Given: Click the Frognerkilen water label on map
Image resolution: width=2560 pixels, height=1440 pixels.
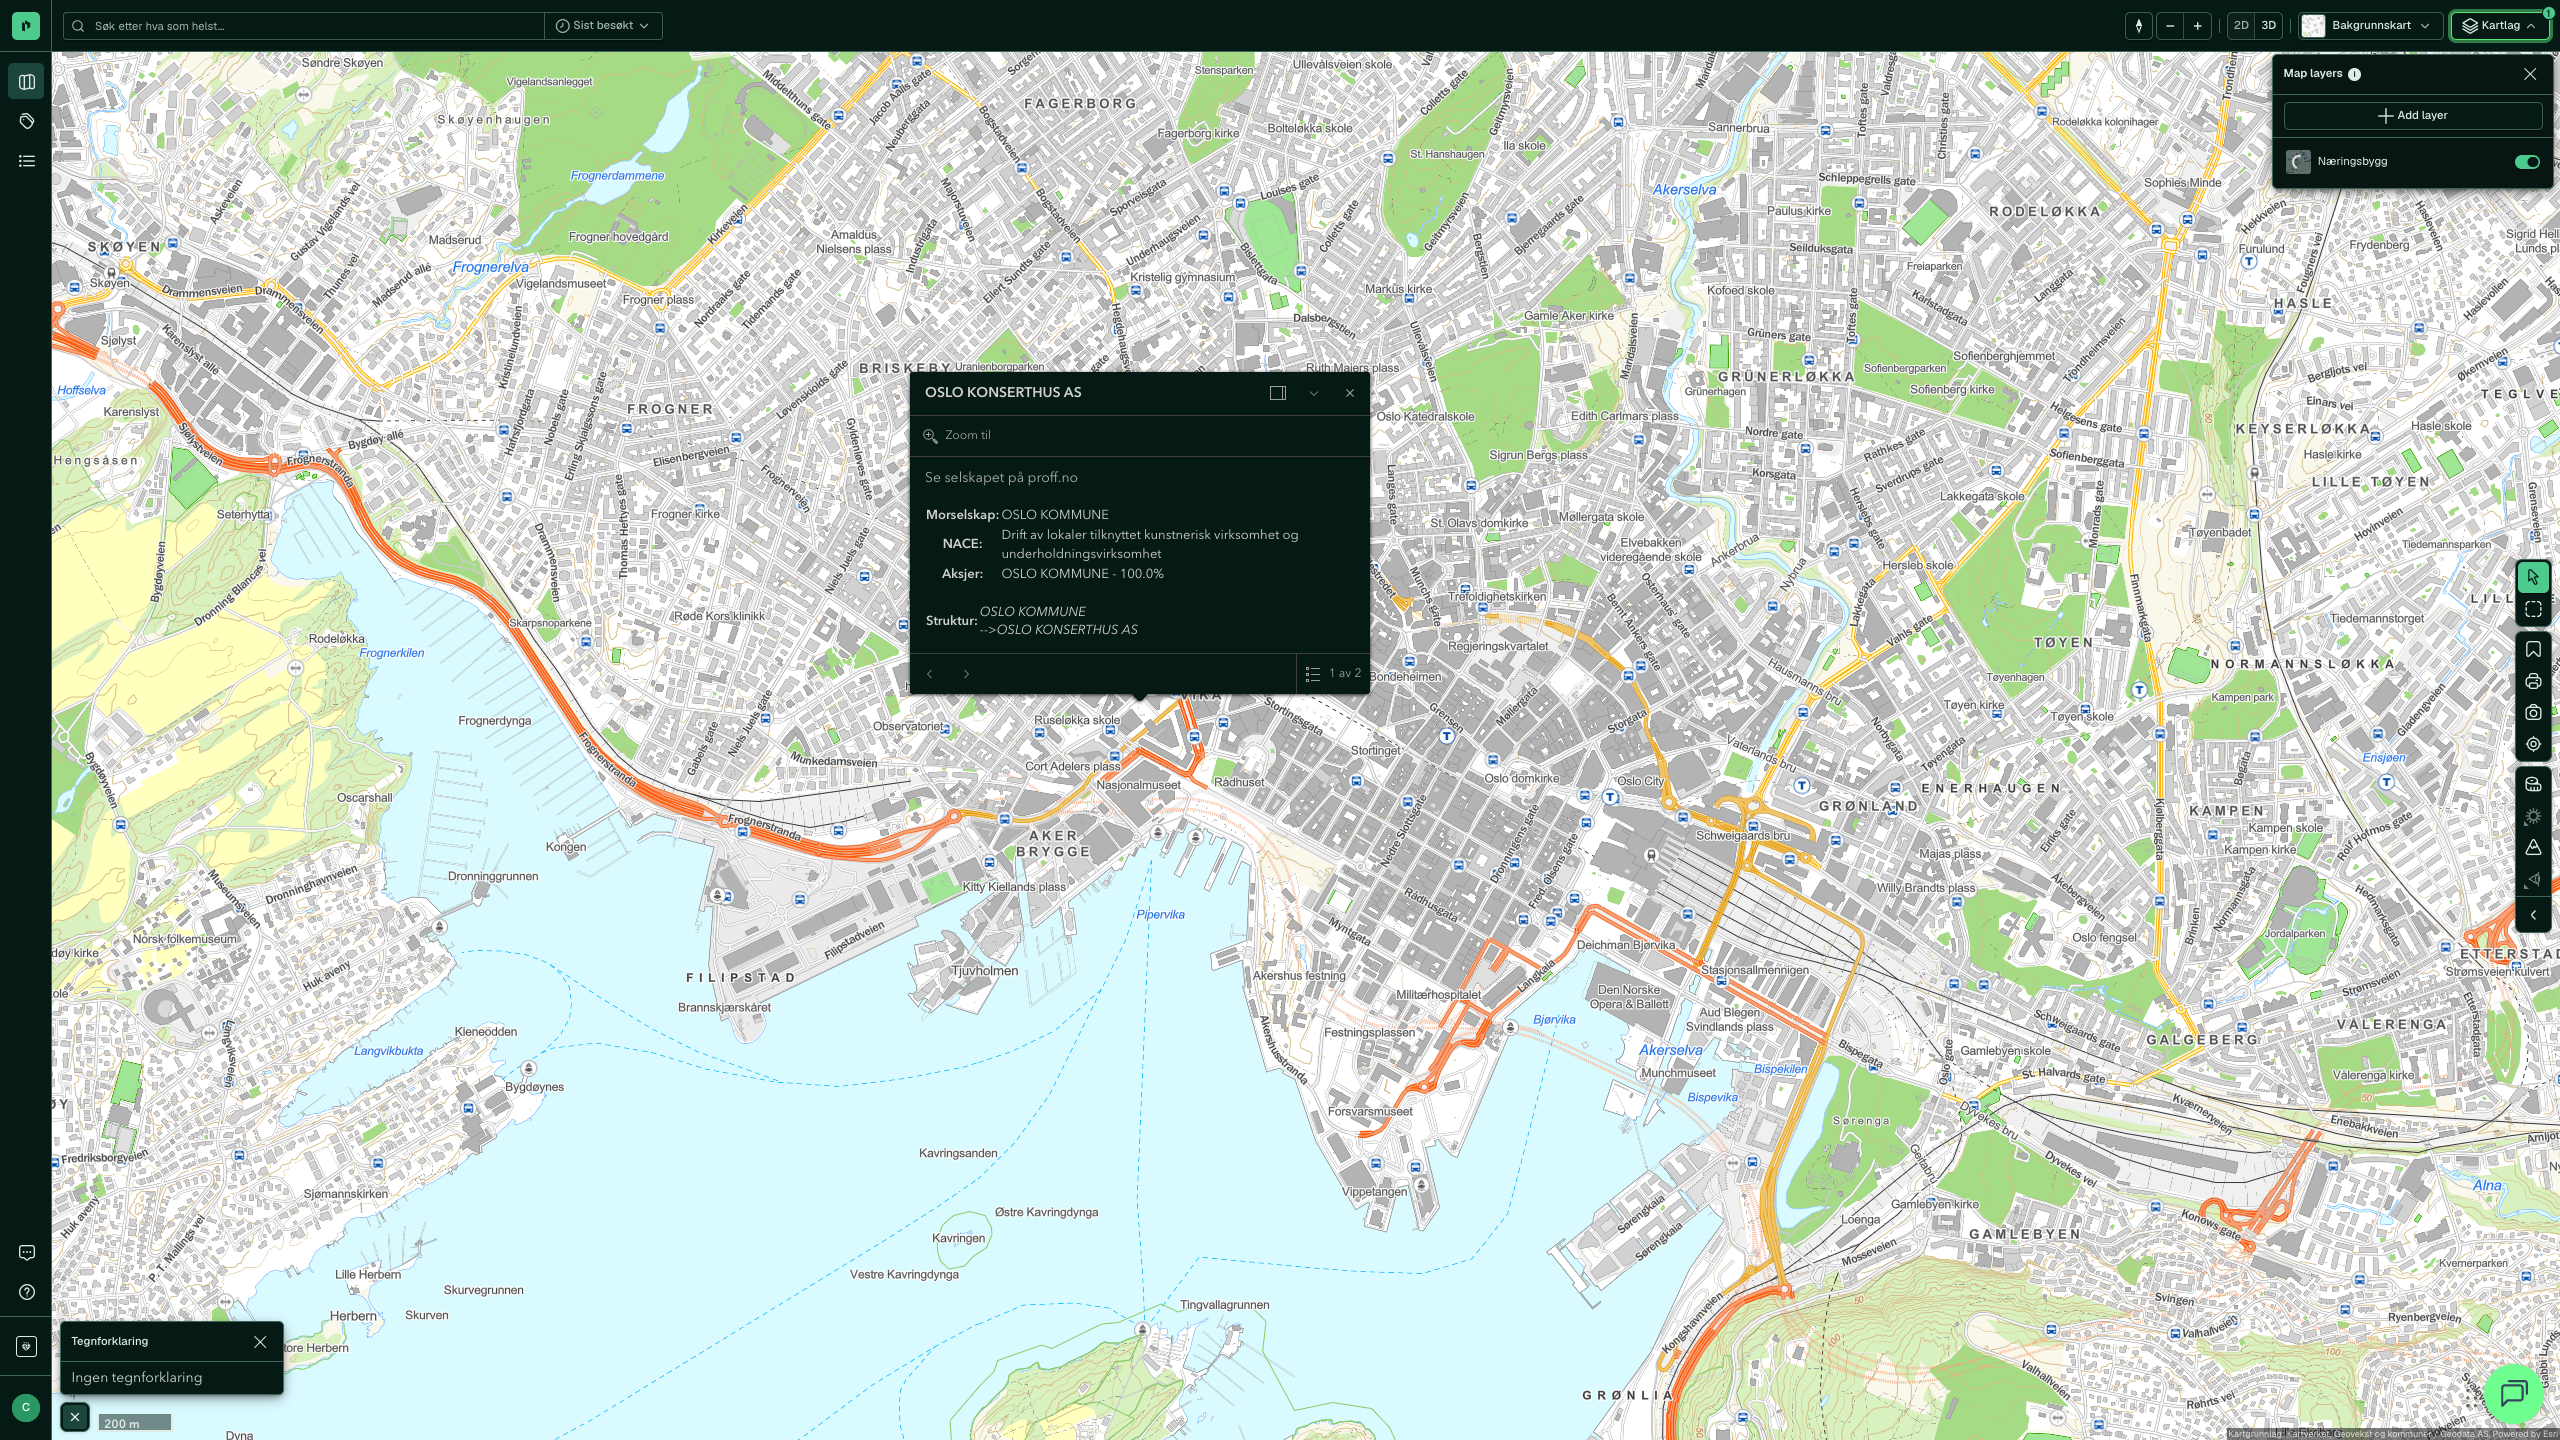Looking at the screenshot, I should (x=392, y=654).
